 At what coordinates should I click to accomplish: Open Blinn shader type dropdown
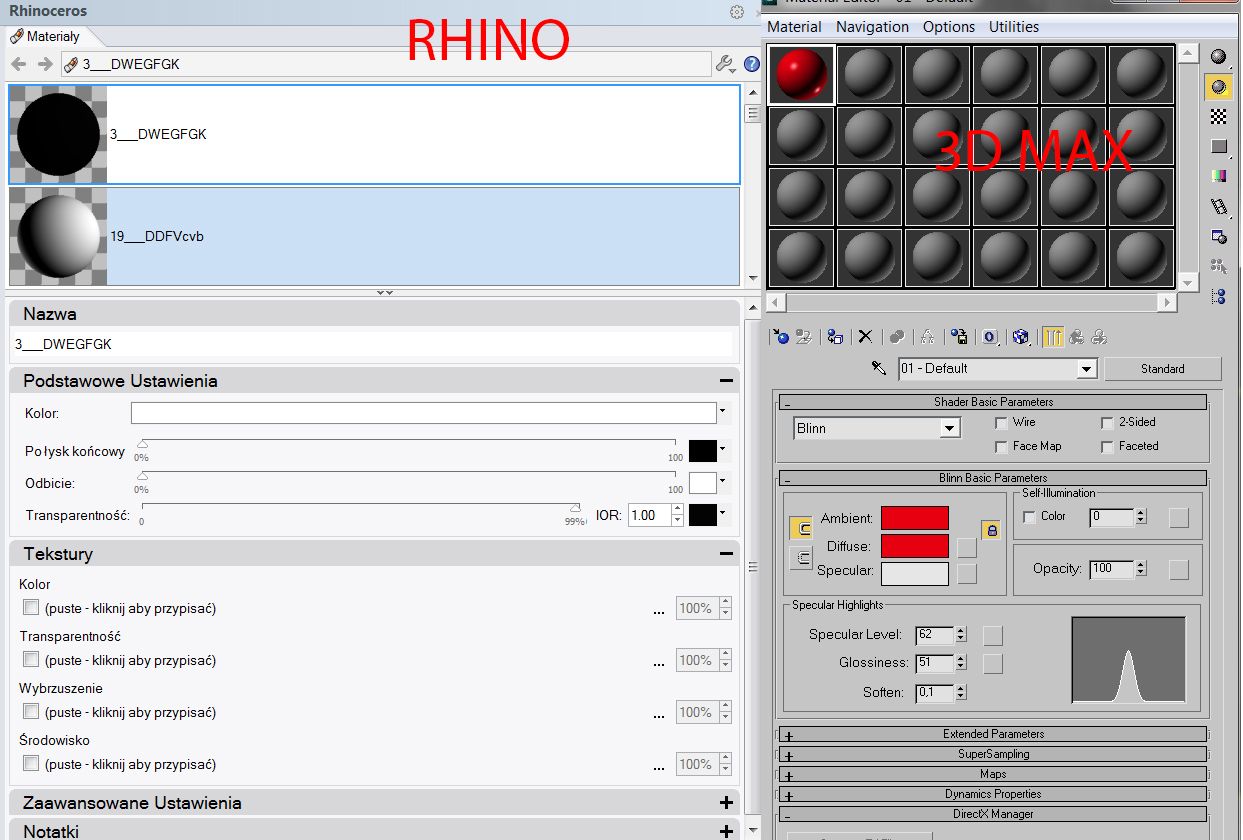point(950,428)
